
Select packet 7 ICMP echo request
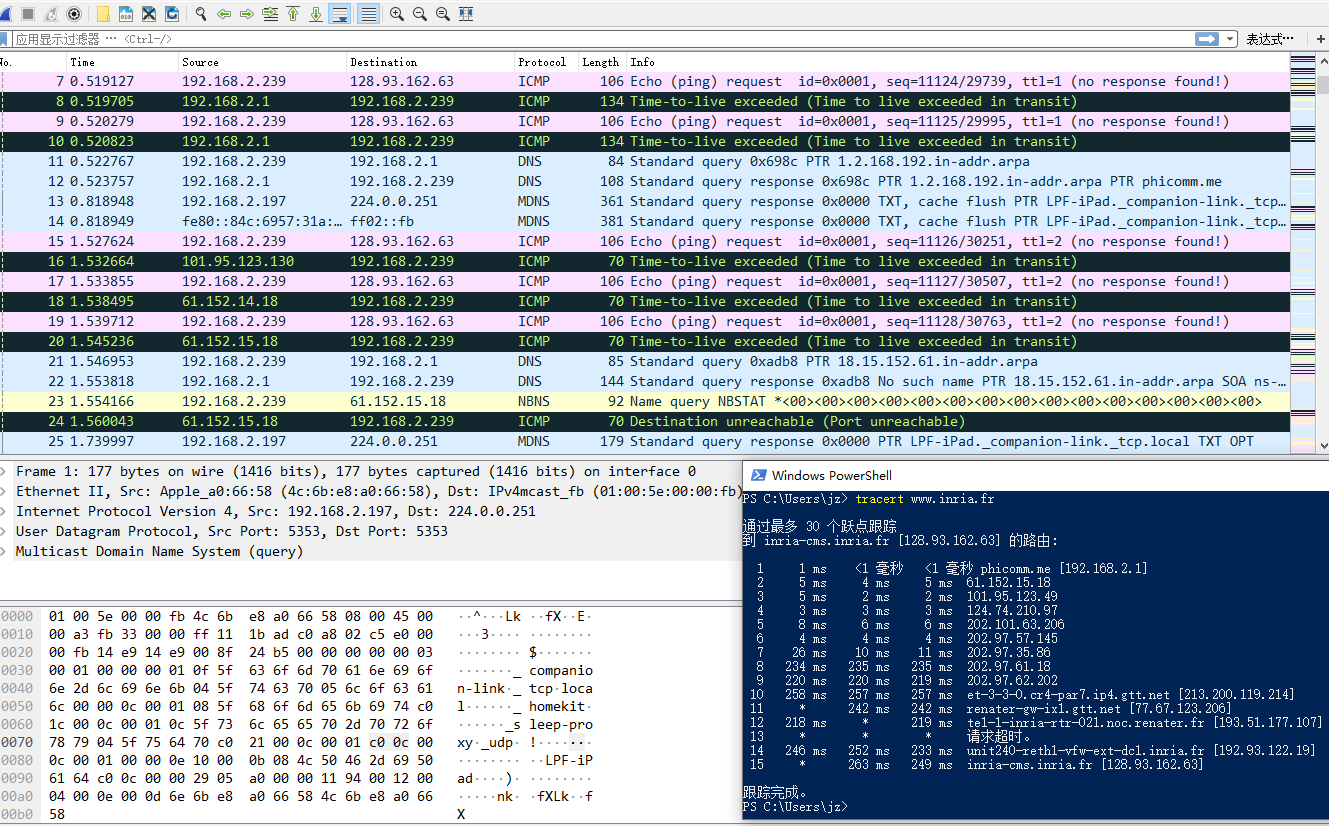(x=644, y=81)
